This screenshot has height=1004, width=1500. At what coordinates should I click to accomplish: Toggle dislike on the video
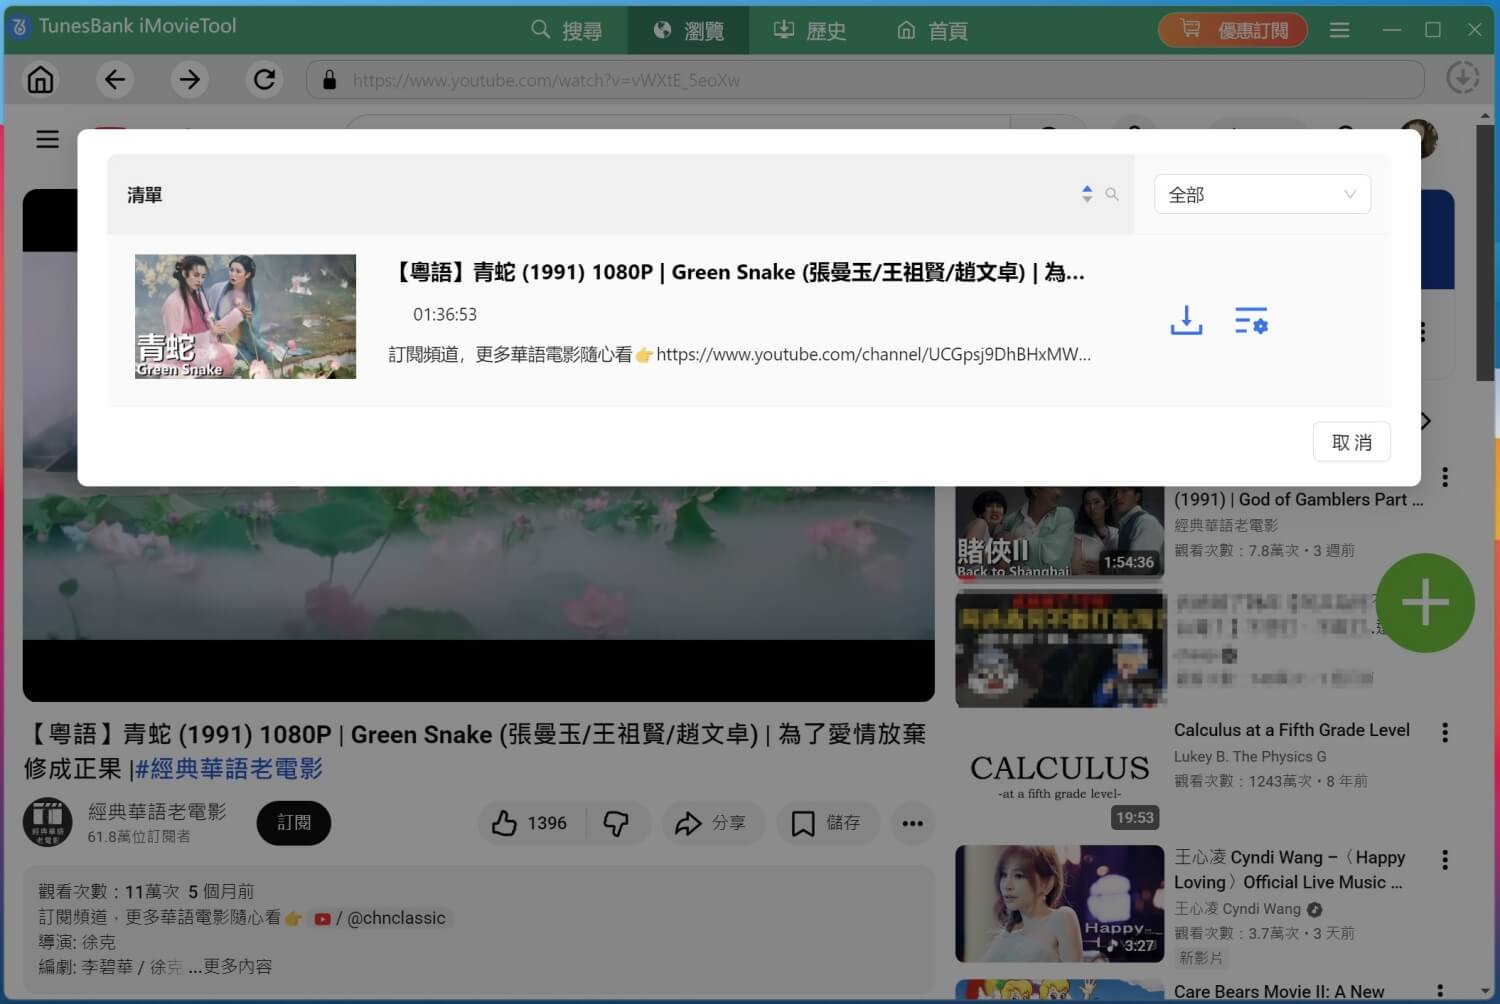click(618, 822)
